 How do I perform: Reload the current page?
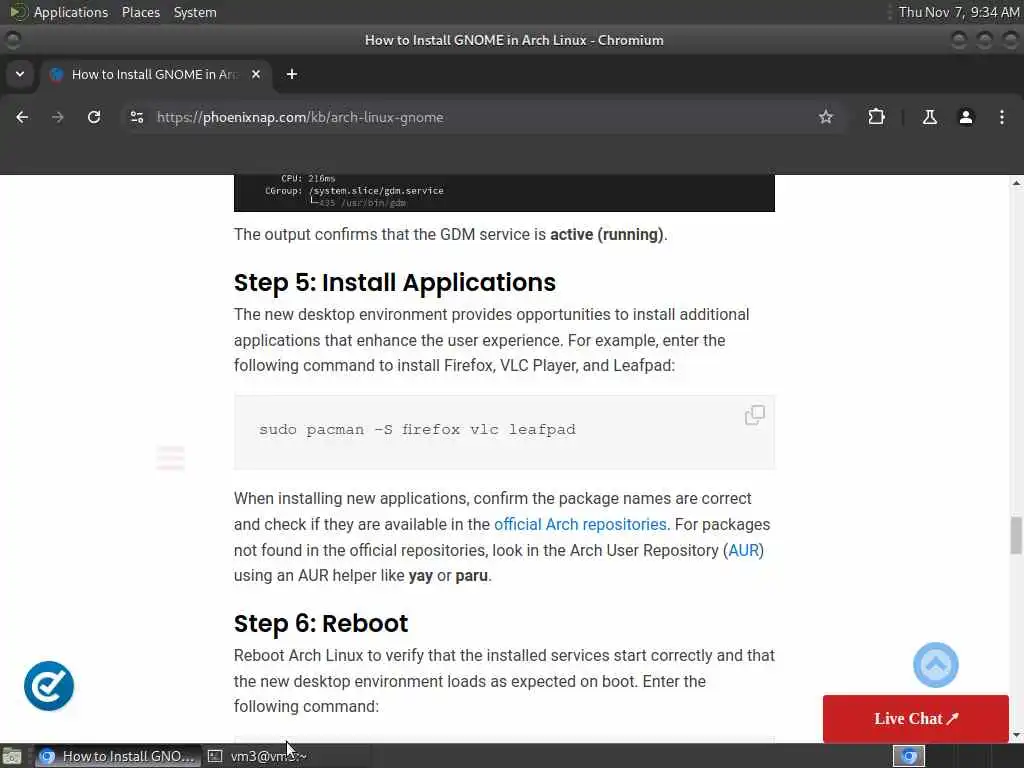pyautogui.click(x=94, y=117)
